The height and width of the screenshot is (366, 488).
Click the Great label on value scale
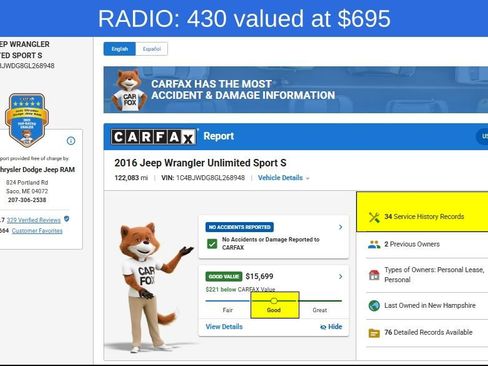pos(320,310)
